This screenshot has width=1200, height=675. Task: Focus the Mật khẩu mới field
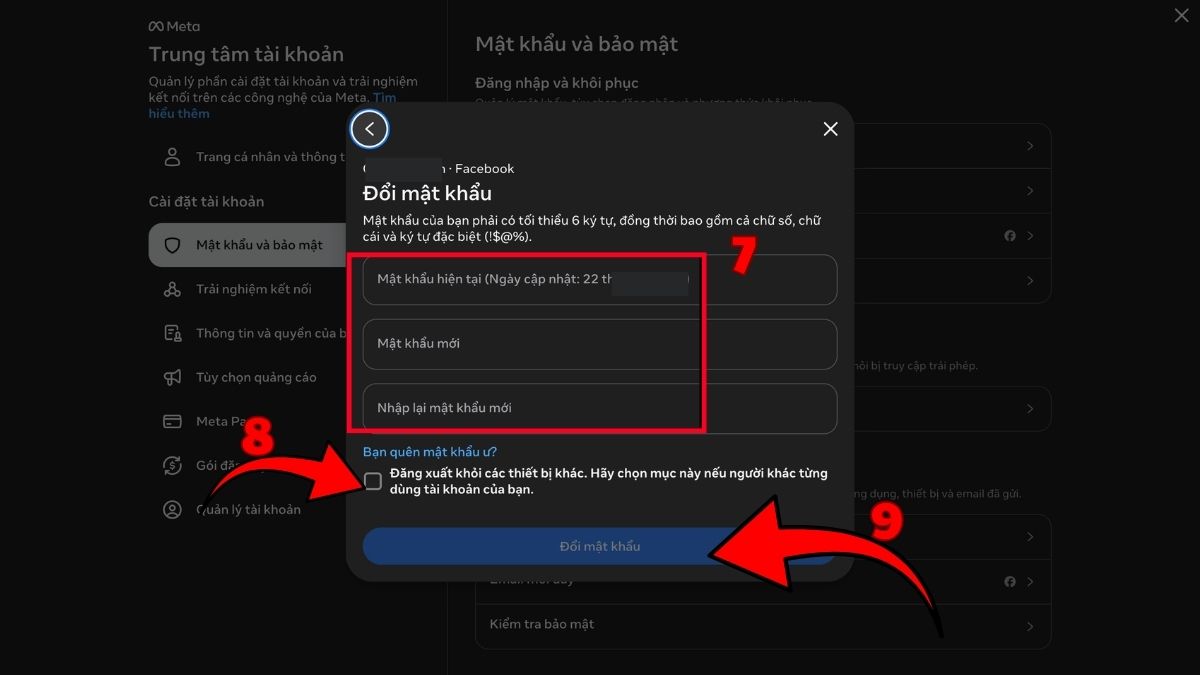(600, 344)
